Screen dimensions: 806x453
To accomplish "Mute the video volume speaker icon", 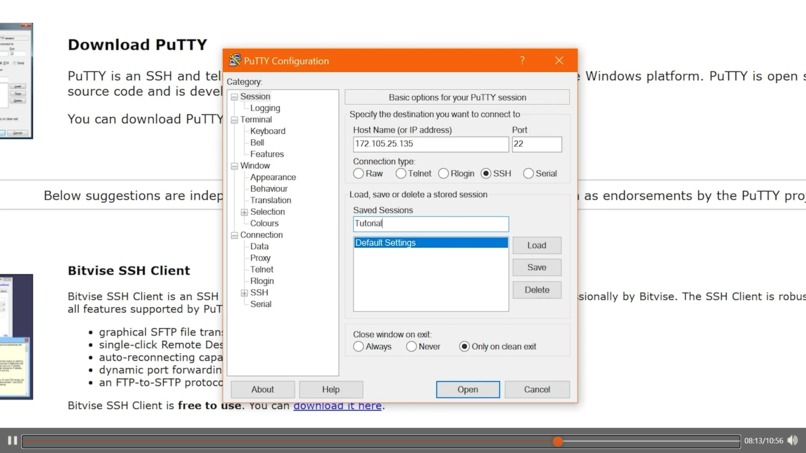I will (x=793, y=440).
